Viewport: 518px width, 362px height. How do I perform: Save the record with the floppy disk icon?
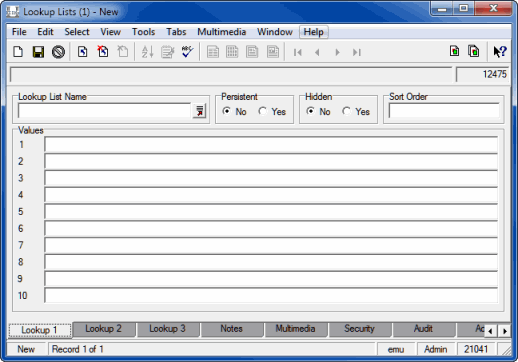38,52
